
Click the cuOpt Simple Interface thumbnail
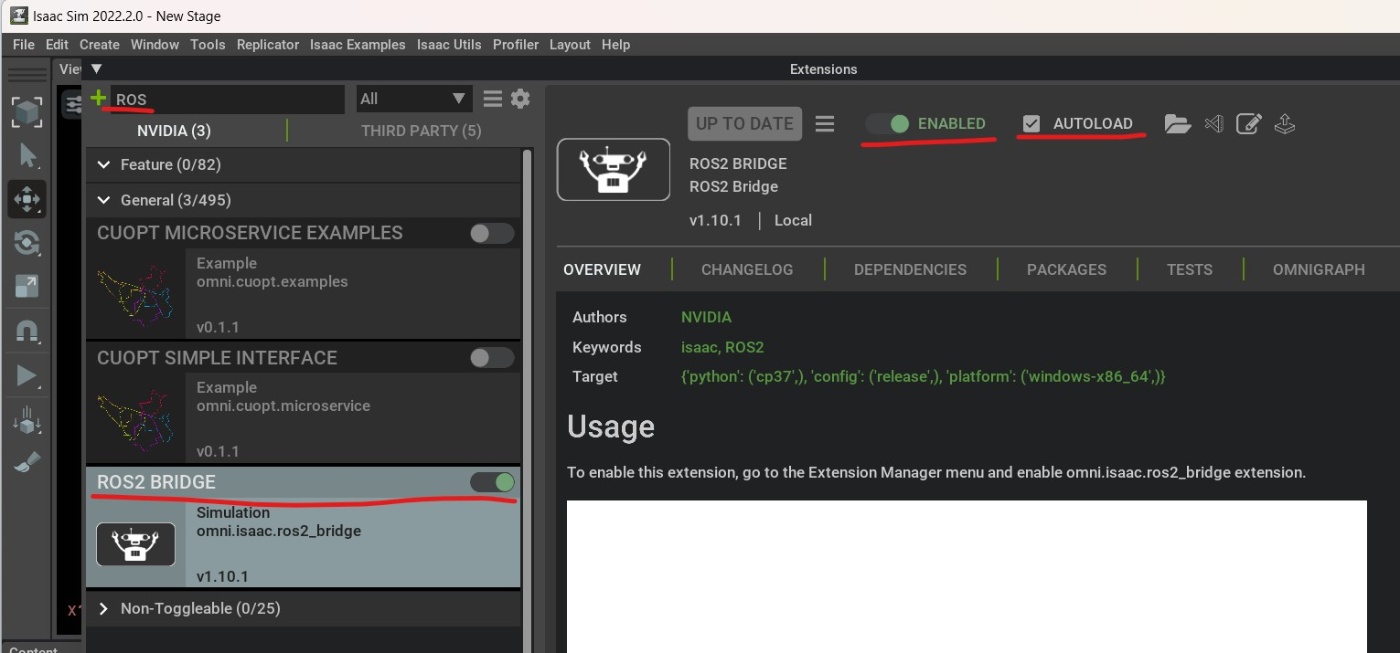click(x=135, y=418)
